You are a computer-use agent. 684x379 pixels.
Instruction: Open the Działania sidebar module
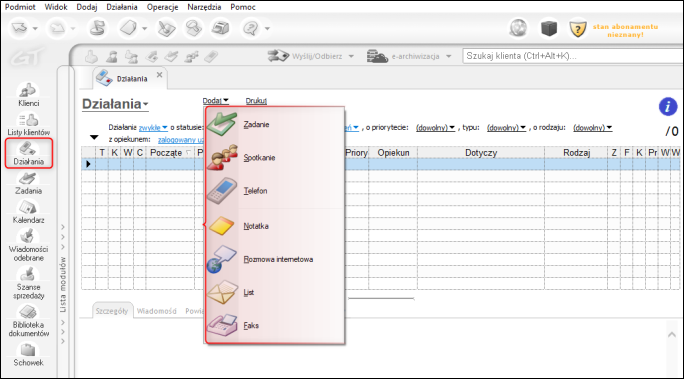tap(28, 154)
